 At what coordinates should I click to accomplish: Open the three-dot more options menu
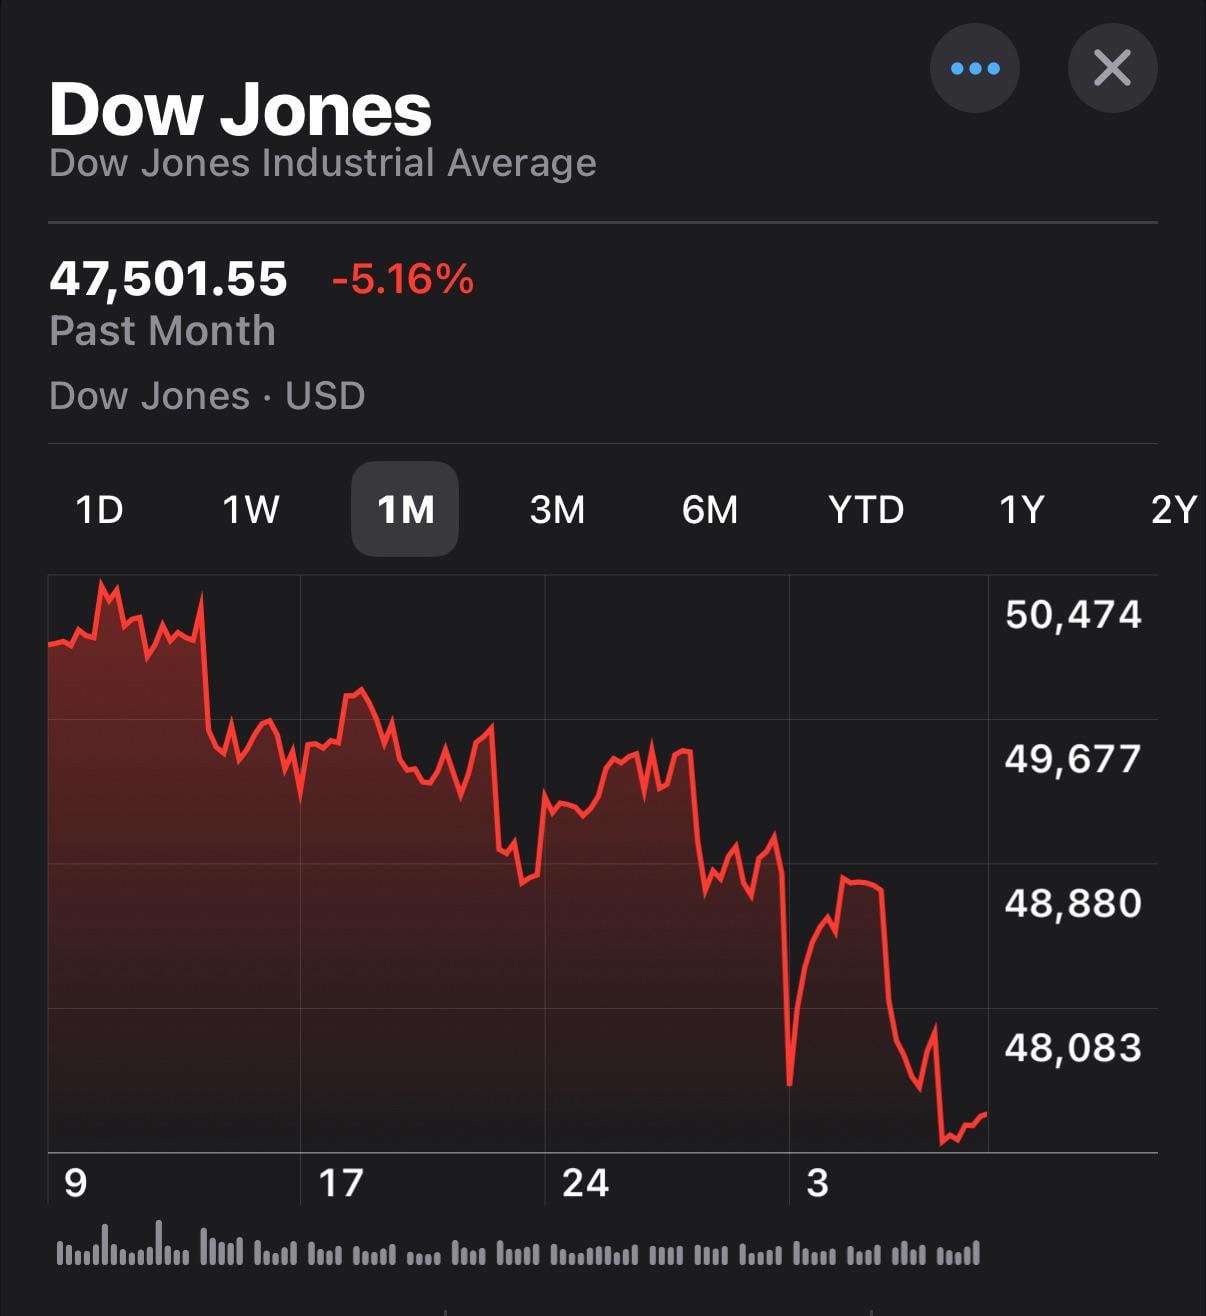click(x=974, y=68)
